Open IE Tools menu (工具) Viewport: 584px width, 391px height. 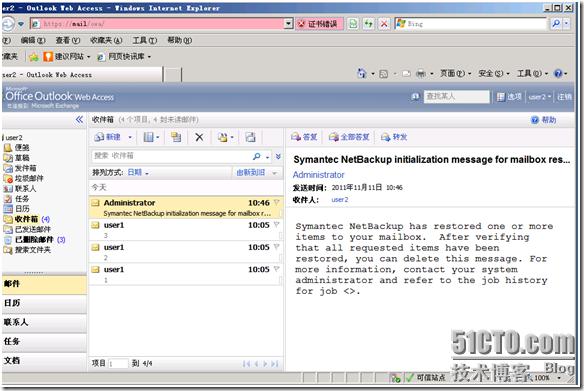point(145,40)
